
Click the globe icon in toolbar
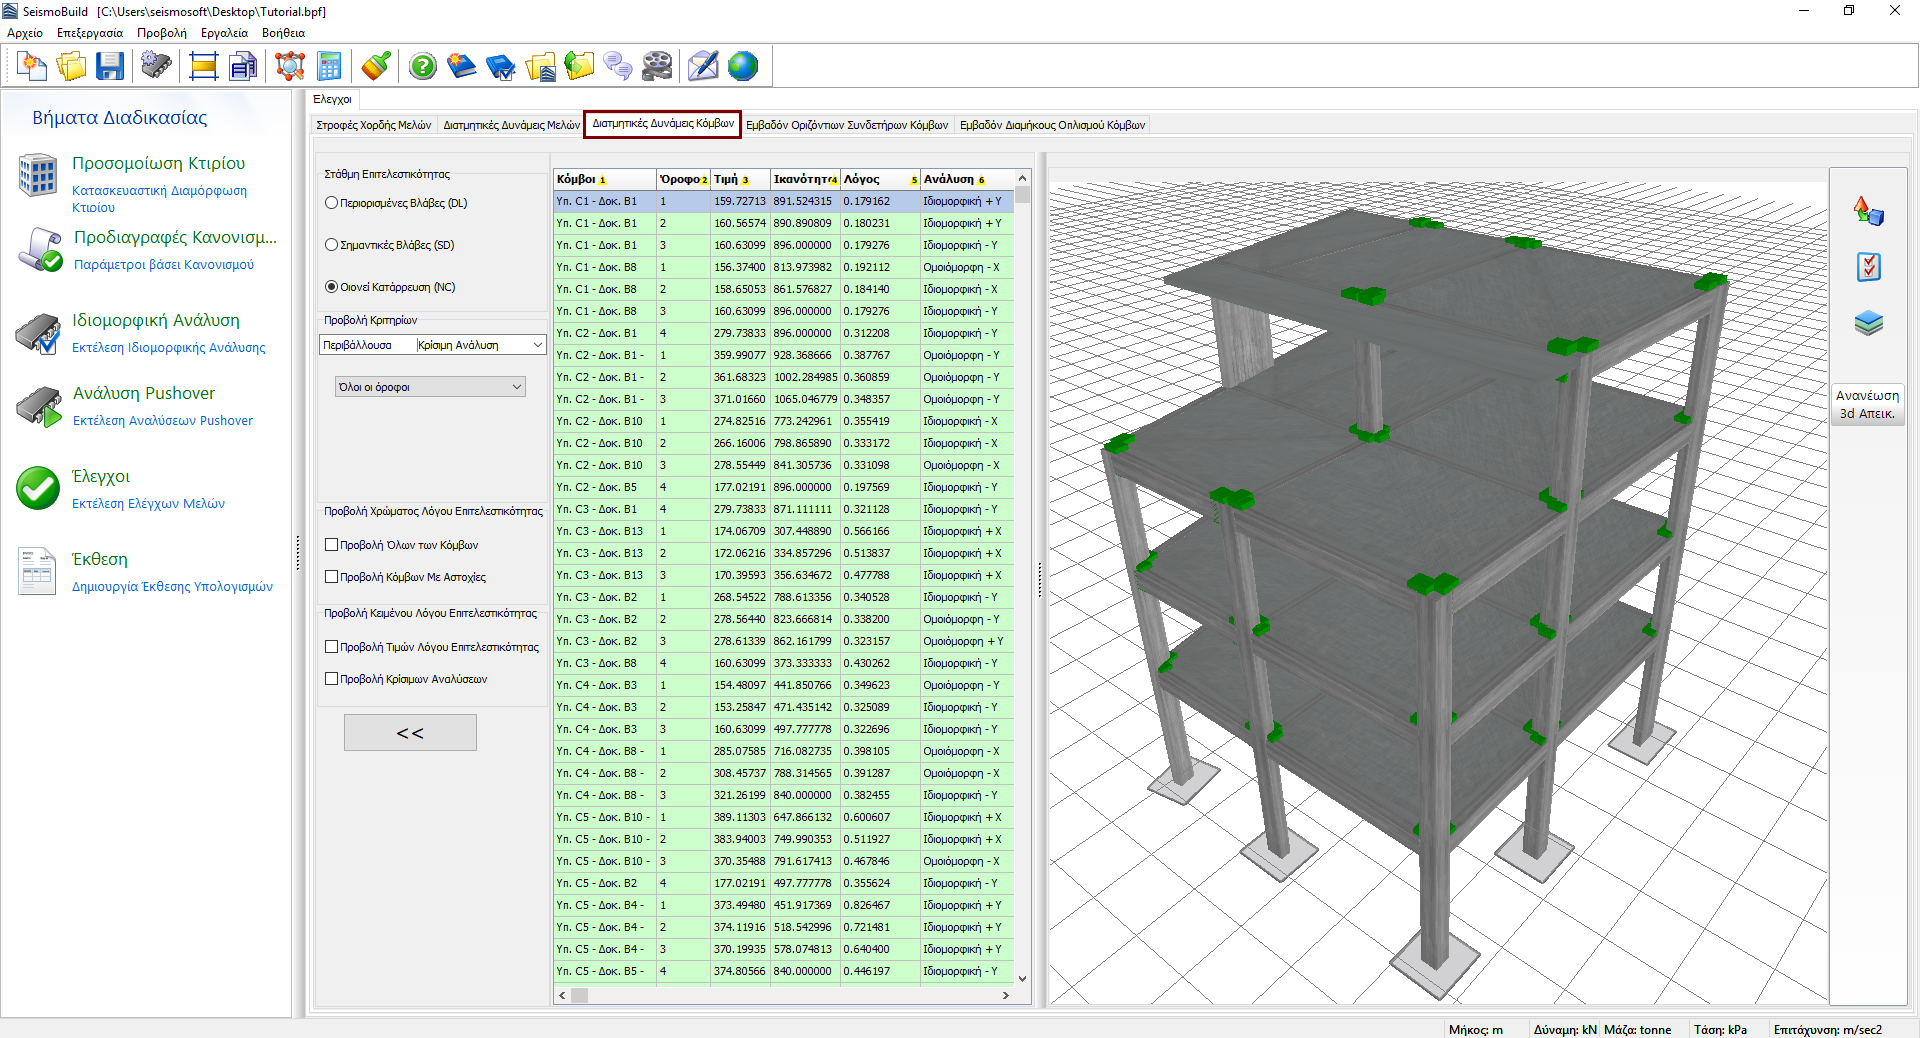point(743,67)
